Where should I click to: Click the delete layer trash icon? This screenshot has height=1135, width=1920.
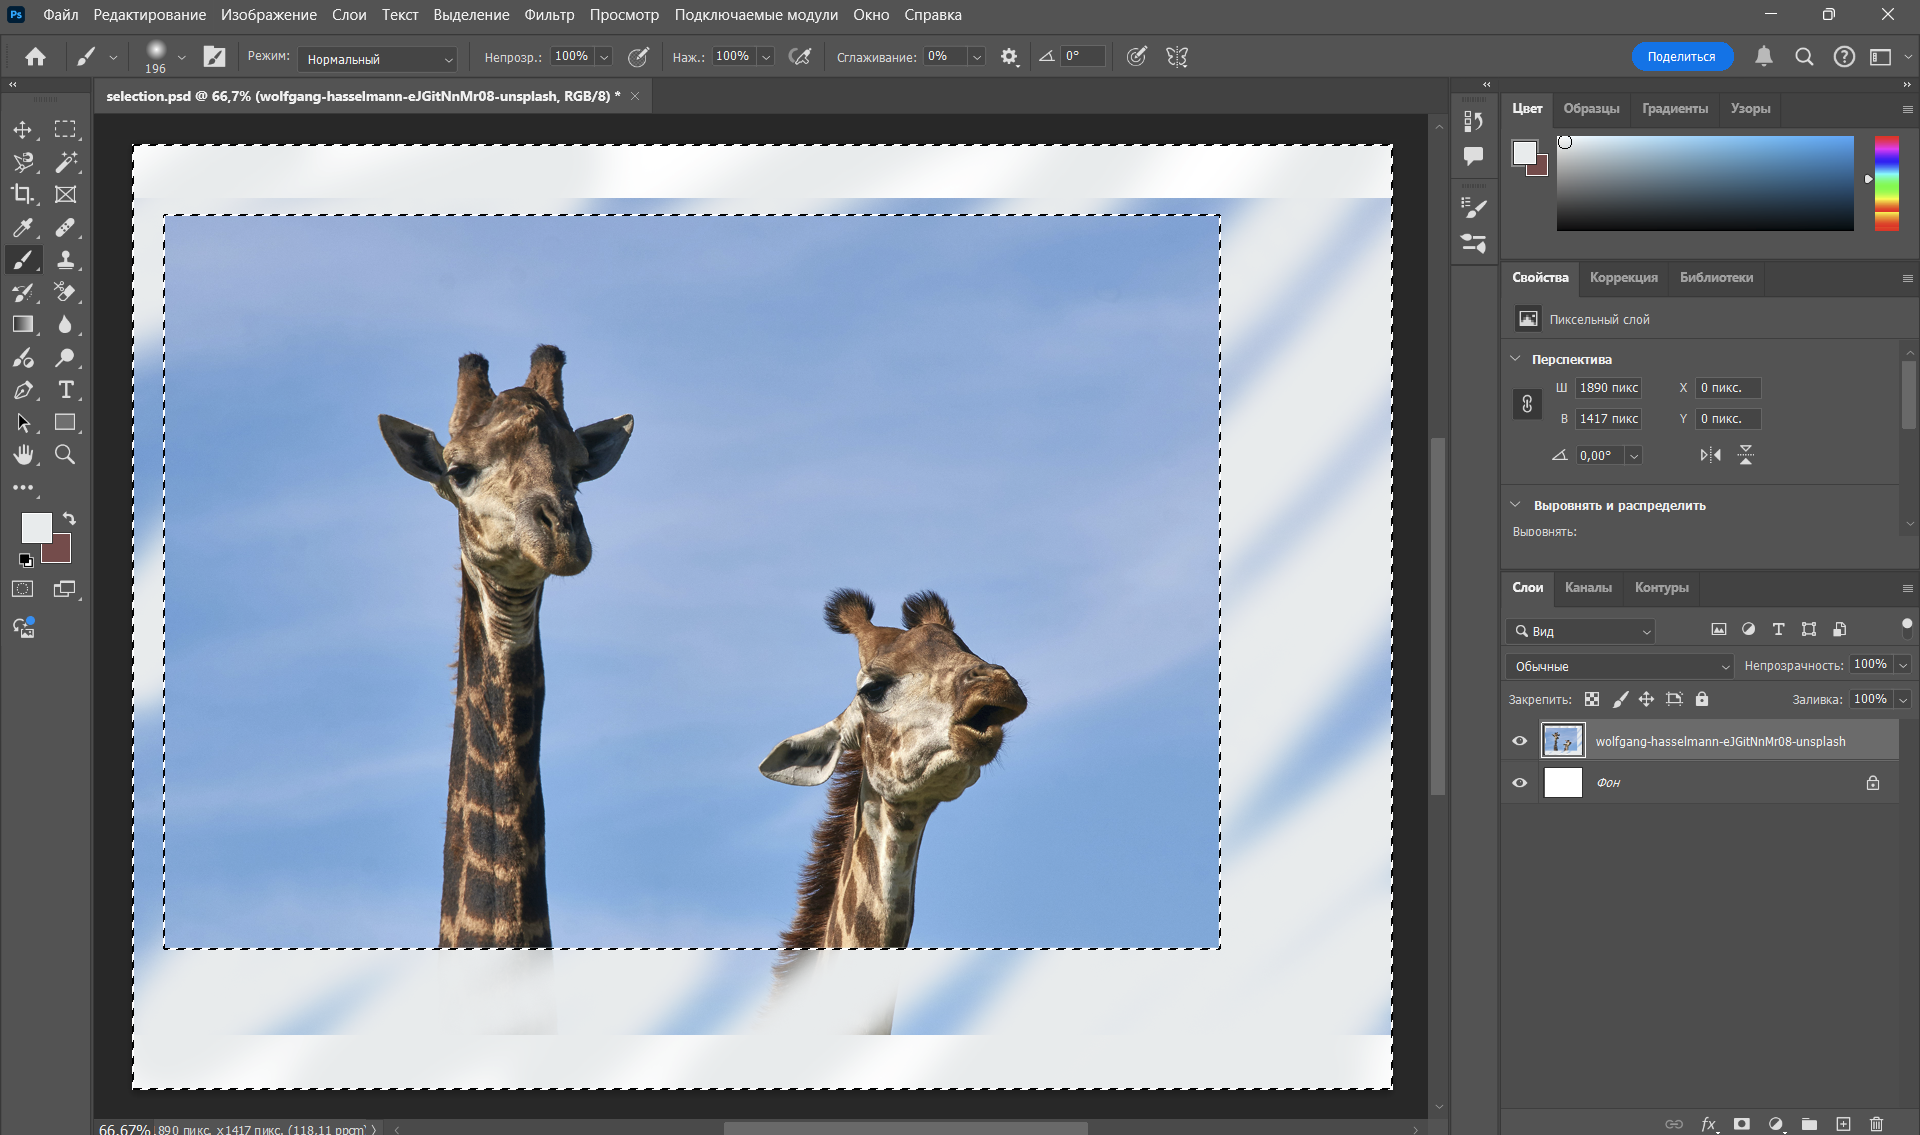(x=1876, y=1124)
